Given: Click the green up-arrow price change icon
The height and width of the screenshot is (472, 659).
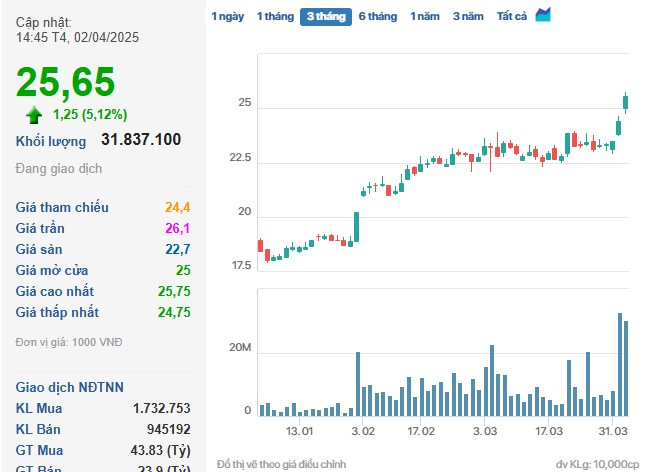Looking at the screenshot, I should pos(34,115).
